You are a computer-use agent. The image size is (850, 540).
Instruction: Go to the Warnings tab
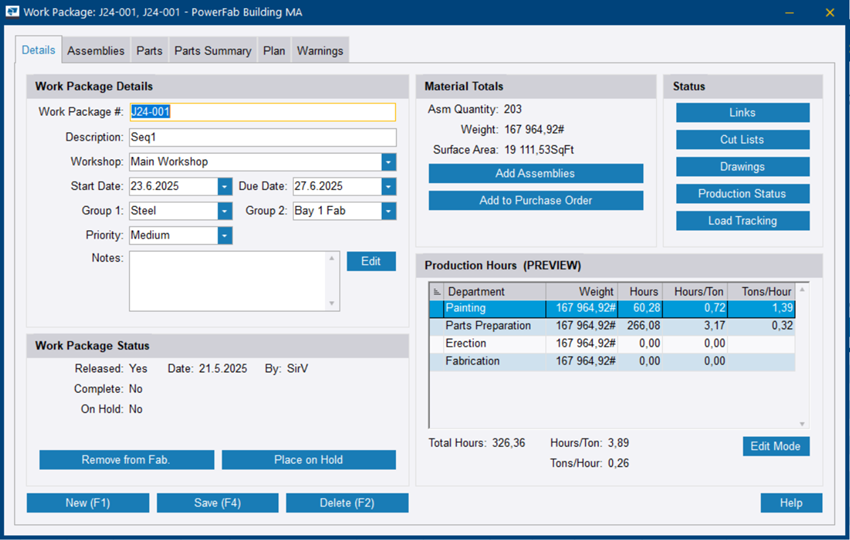tap(320, 51)
